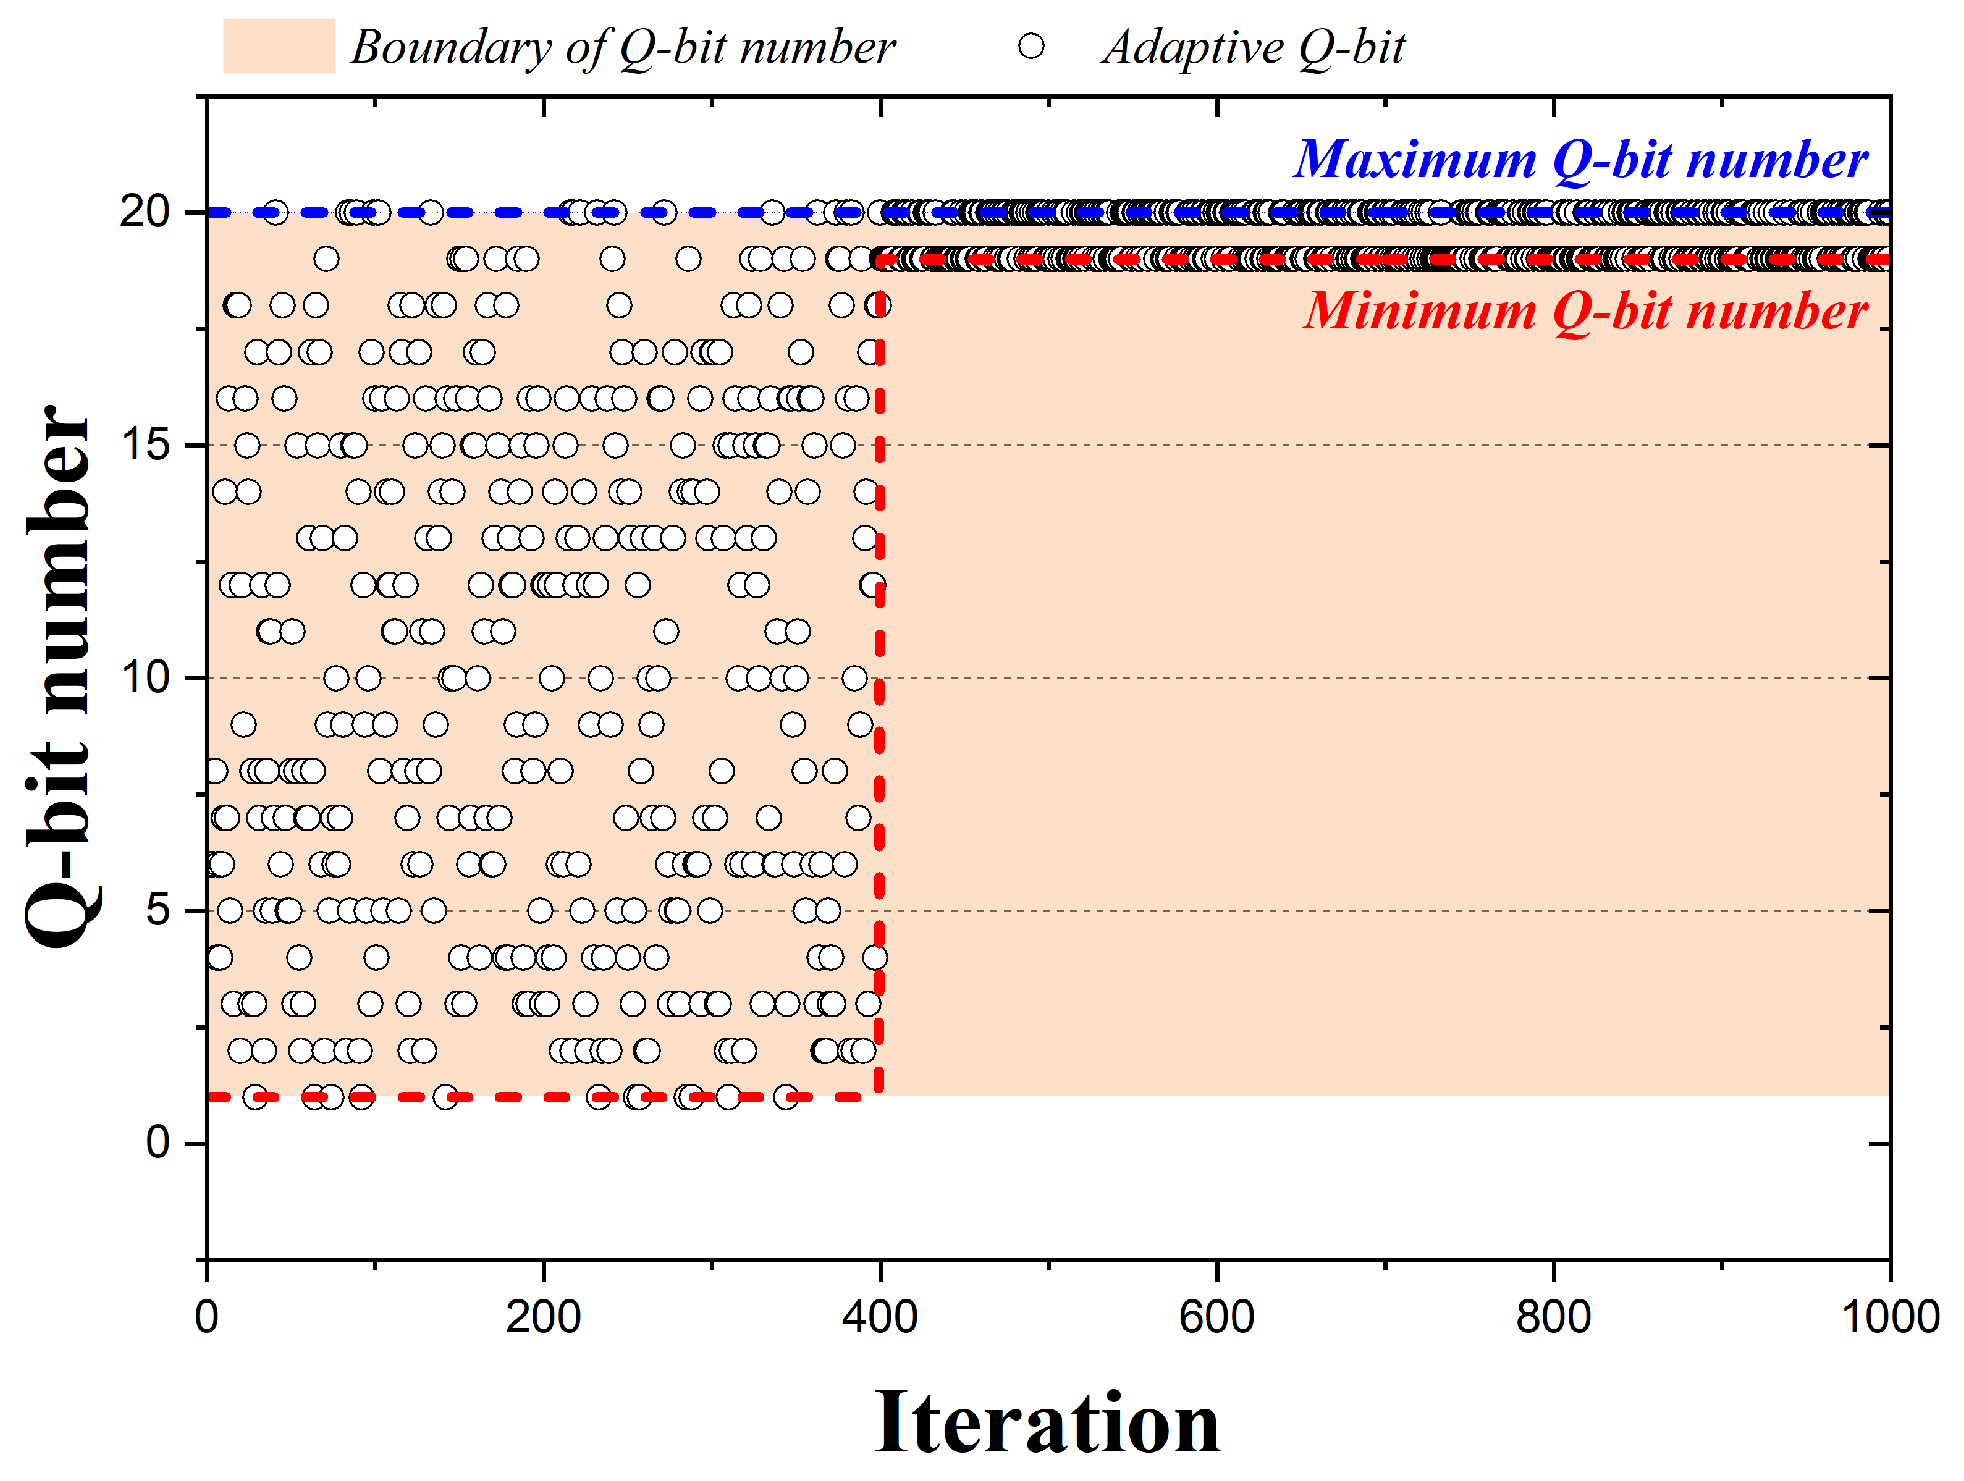Click the 'Adaptive Q-bit' legend label
The image size is (1964, 1481).
[1253, 48]
